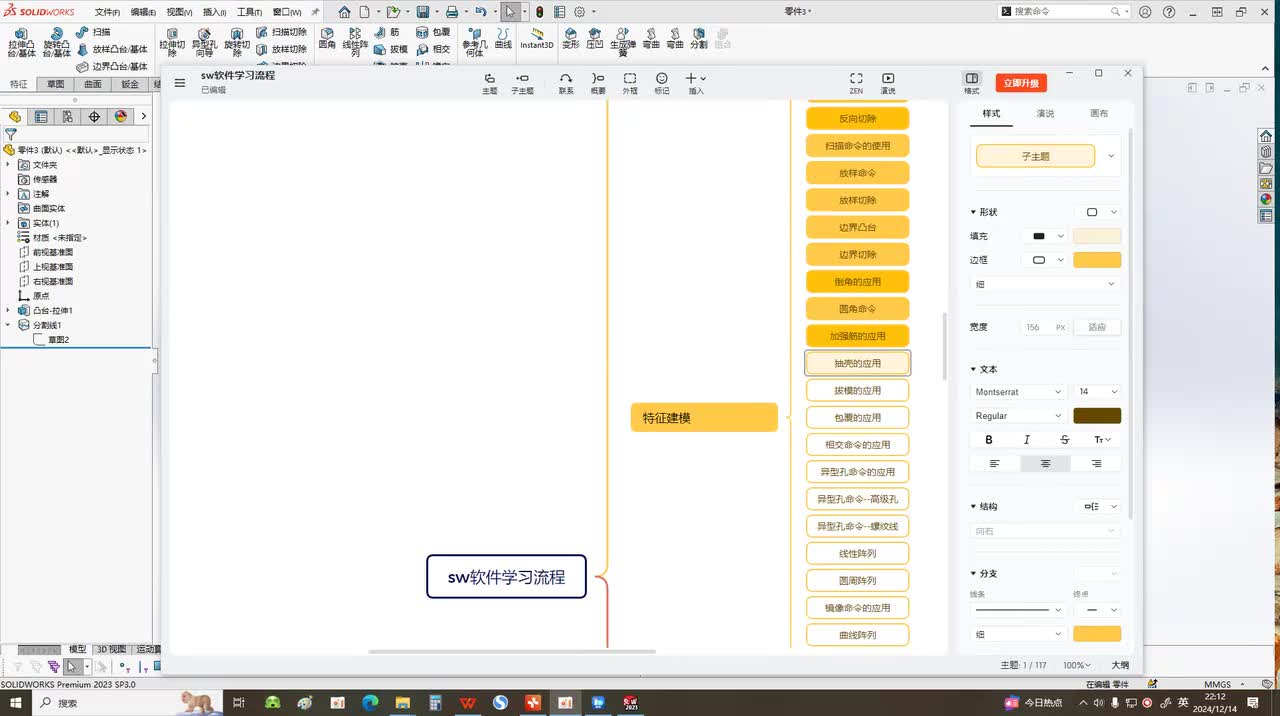Pick the 填充 fill color swatch
Viewport: 1280px width, 716px height.
click(x=1097, y=236)
